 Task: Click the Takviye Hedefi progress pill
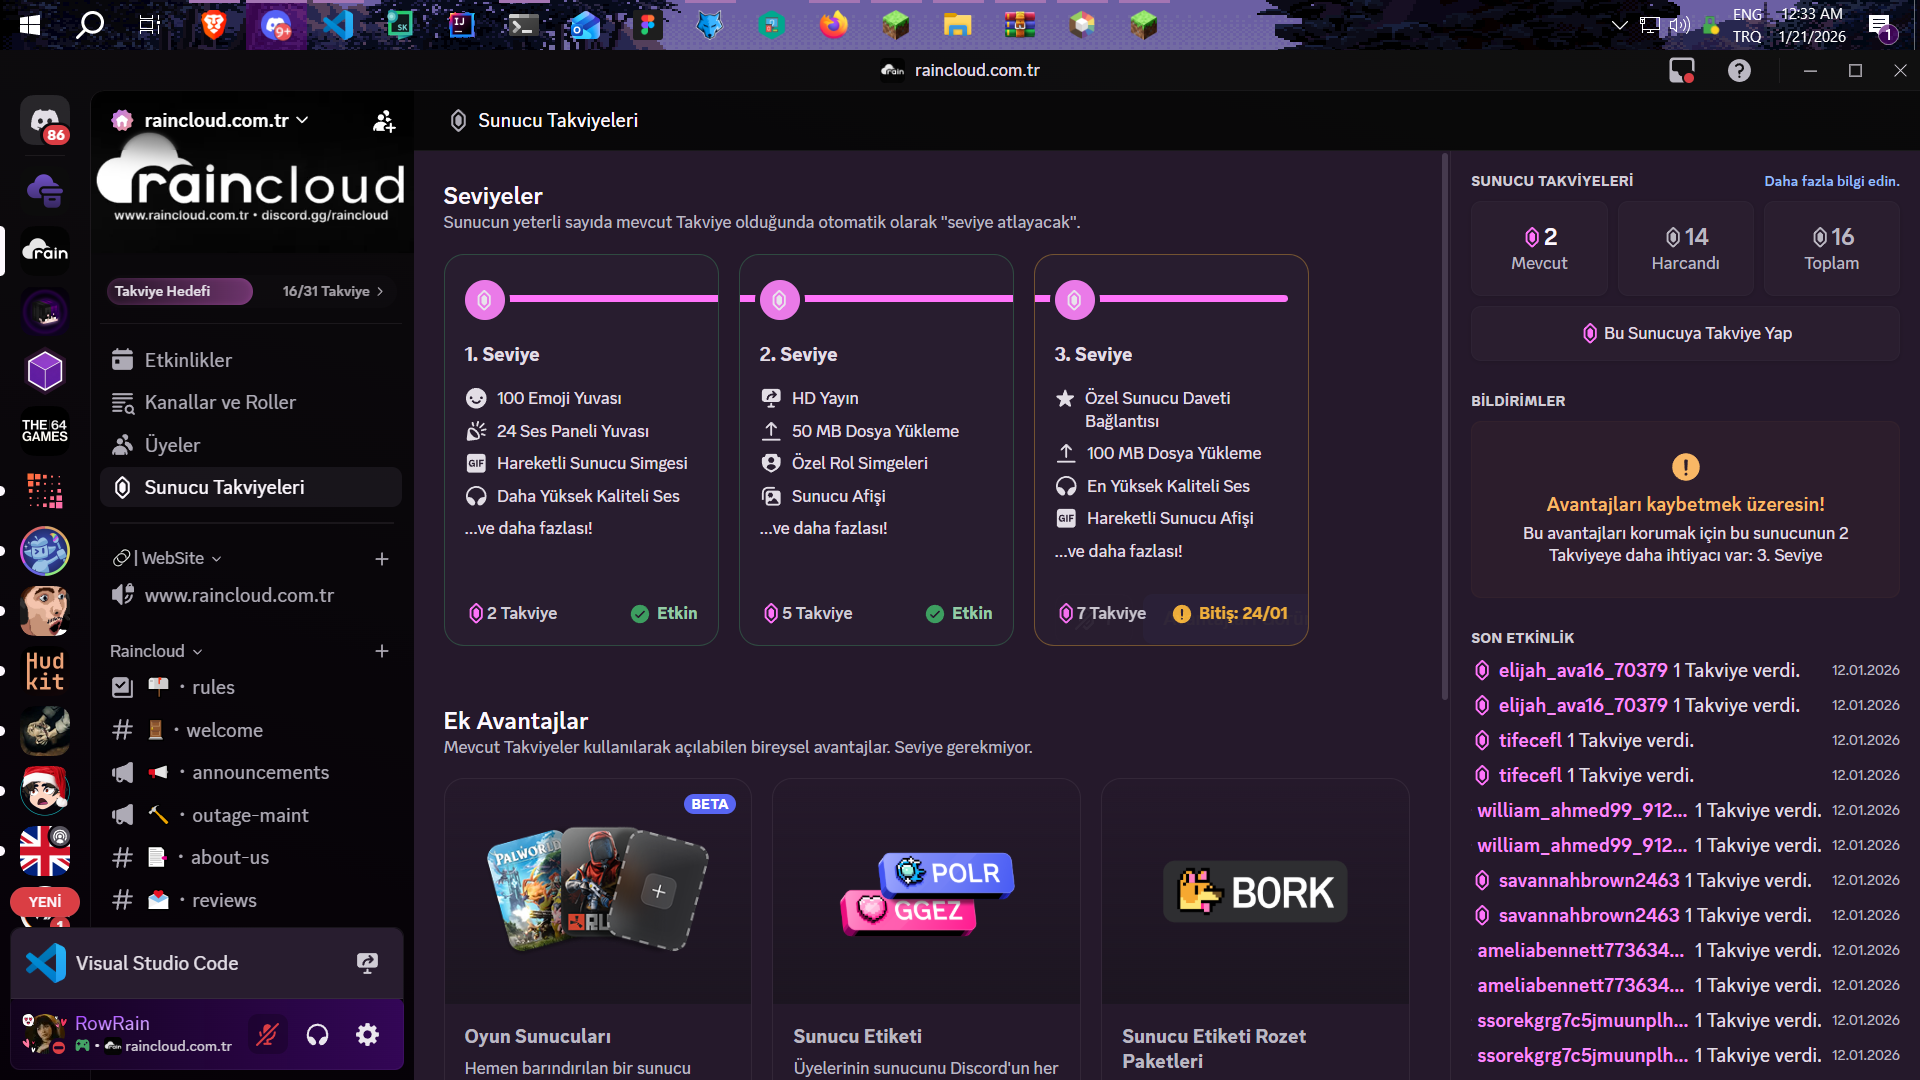tap(180, 291)
